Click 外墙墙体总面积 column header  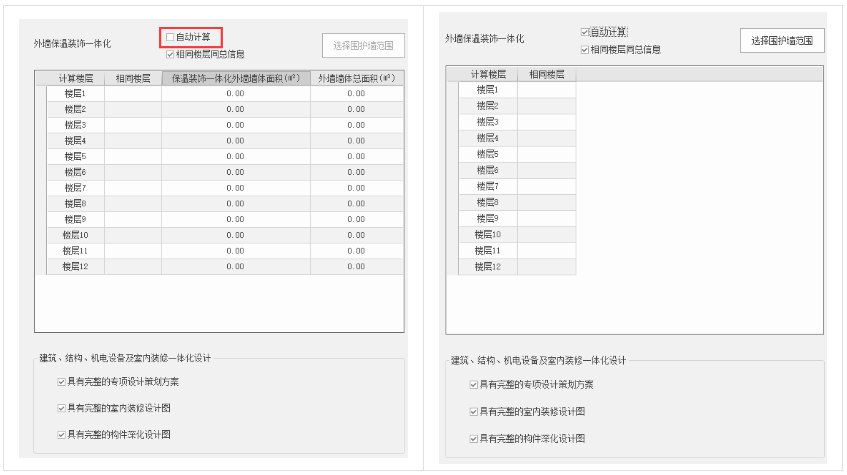pos(357,78)
